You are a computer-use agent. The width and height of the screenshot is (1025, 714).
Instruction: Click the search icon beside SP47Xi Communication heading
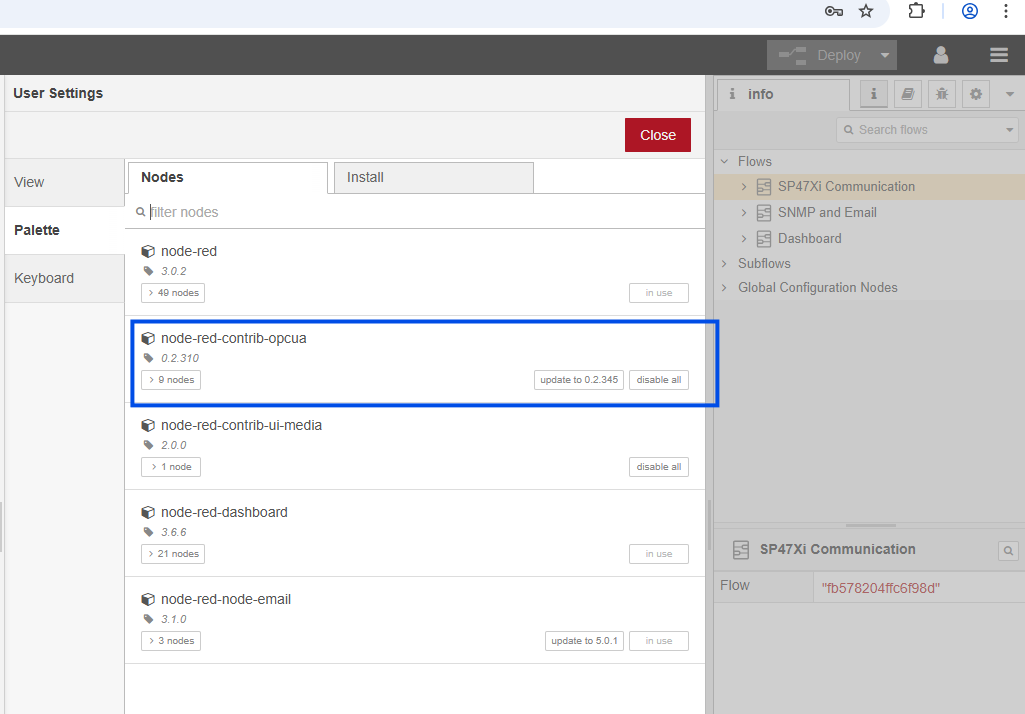[x=1008, y=551]
